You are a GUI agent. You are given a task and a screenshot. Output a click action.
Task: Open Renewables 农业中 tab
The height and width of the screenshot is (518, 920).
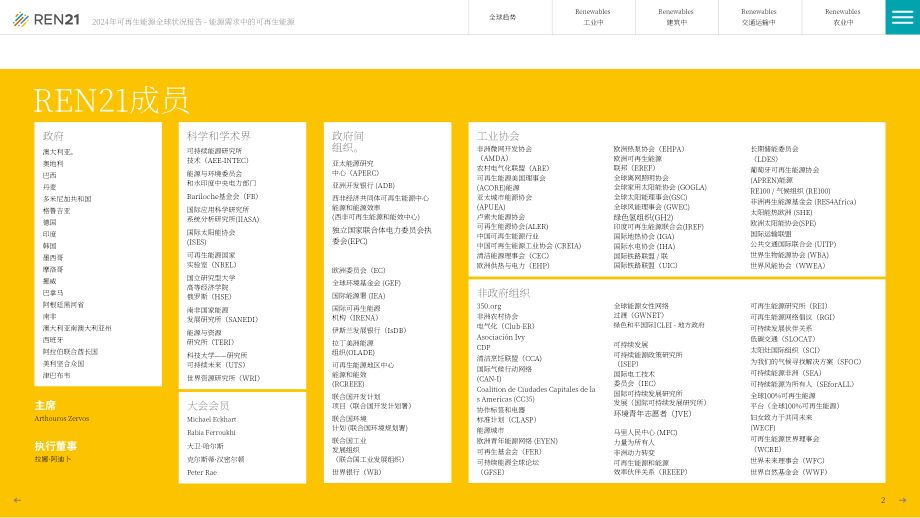tap(843, 17)
